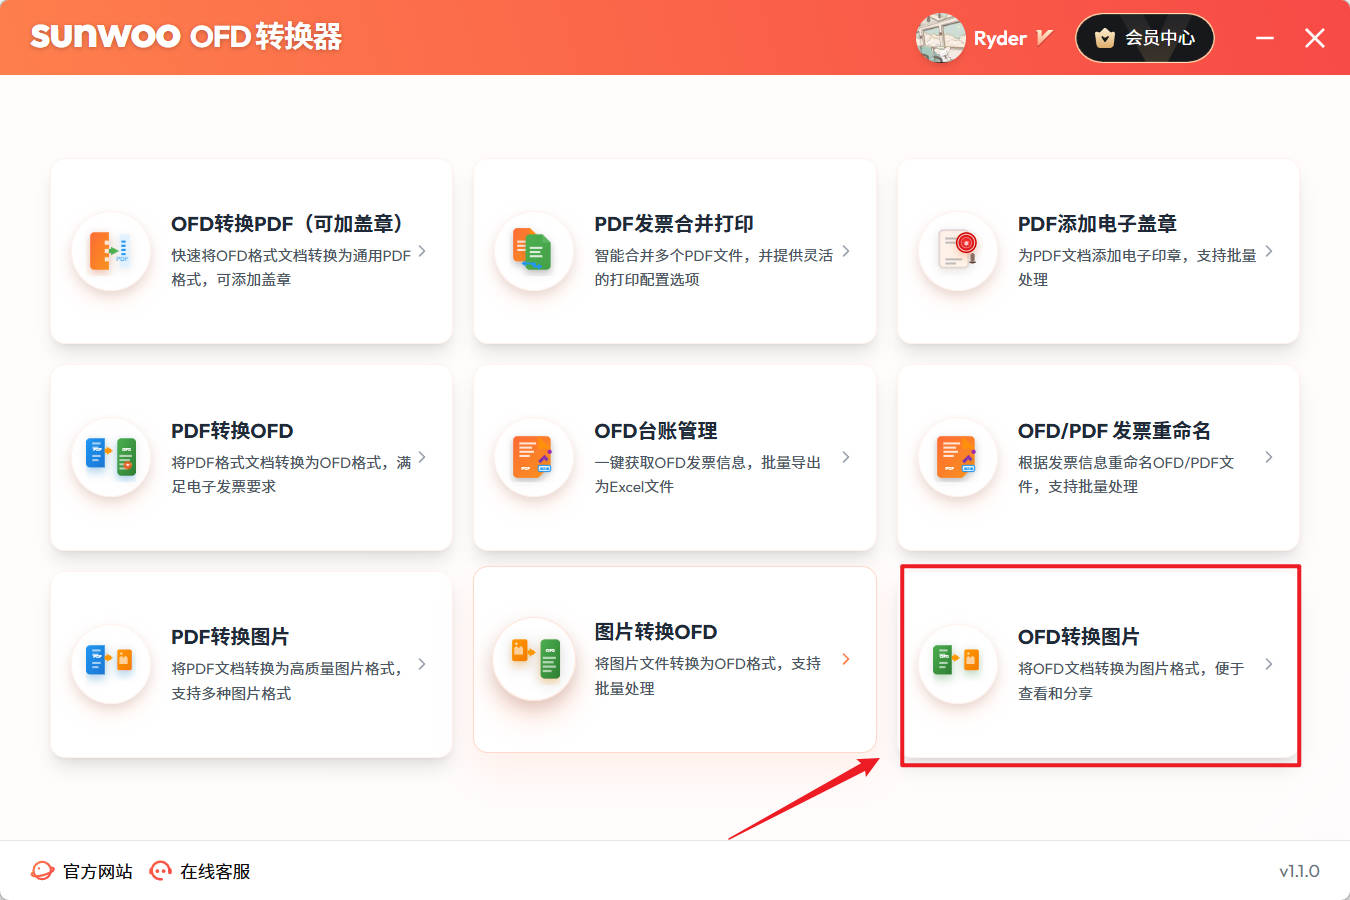
Task: Click description 根据发票信息重命名OFD/PDF文件
Action: (x=1126, y=474)
